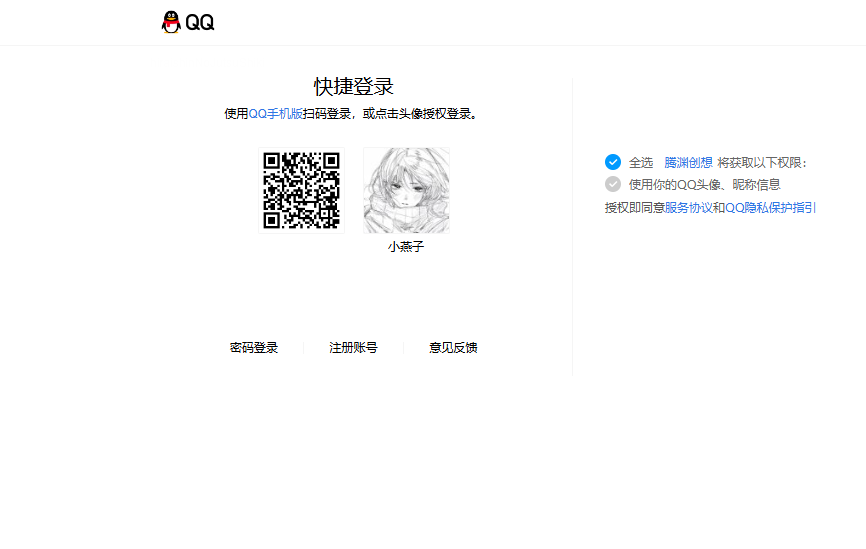This screenshot has height=549, width=866.
Task: Switch to 密码登录
Action: click(x=254, y=348)
